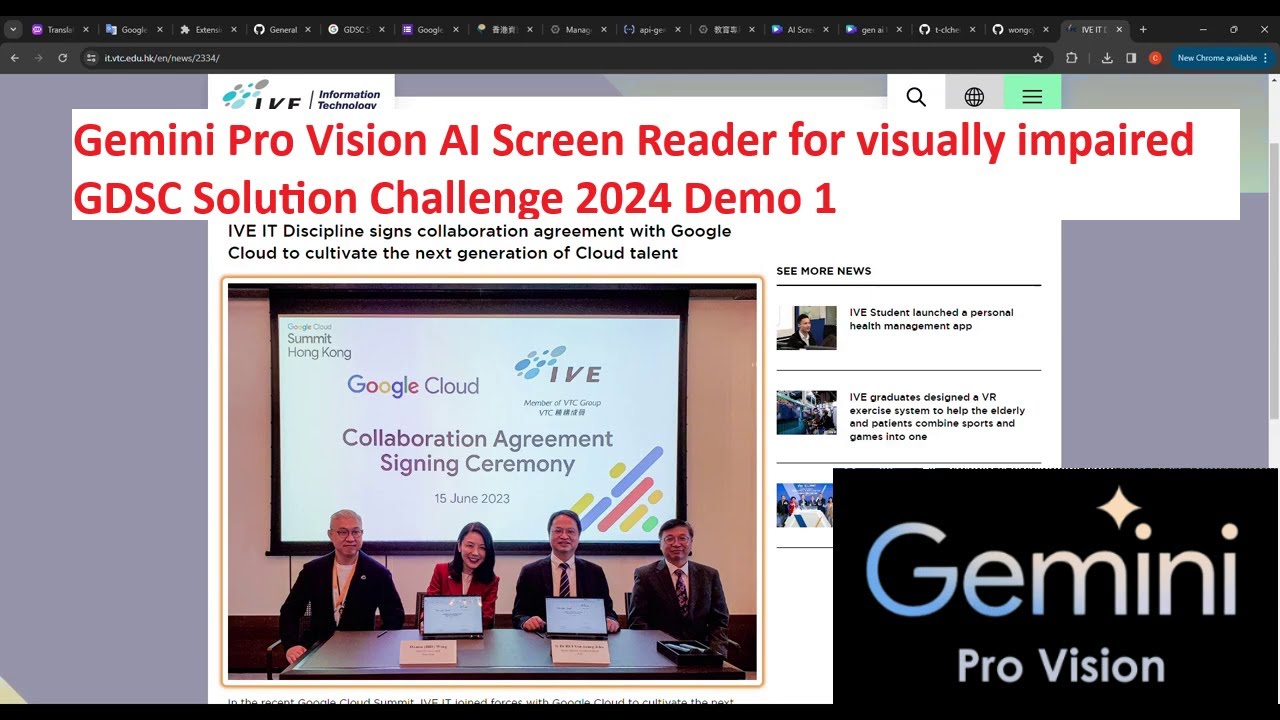Open the Chrome downloads icon
This screenshot has height=720, width=1280.
click(x=1107, y=58)
